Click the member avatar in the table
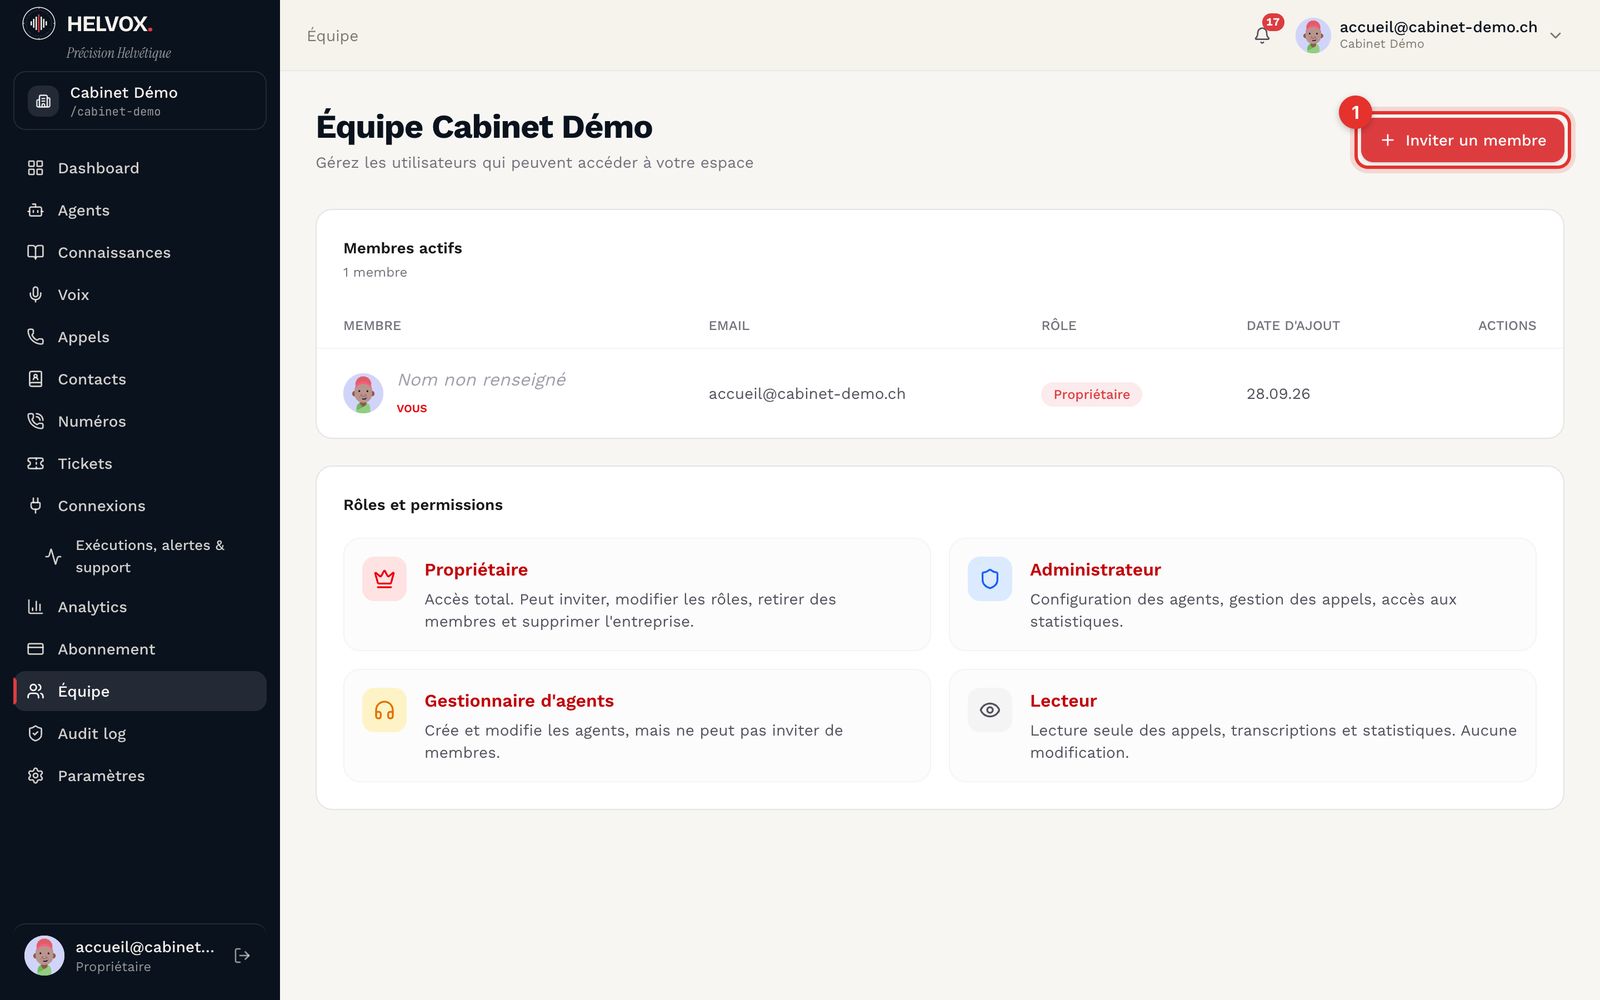The height and width of the screenshot is (1000, 1600). [363, 393]
